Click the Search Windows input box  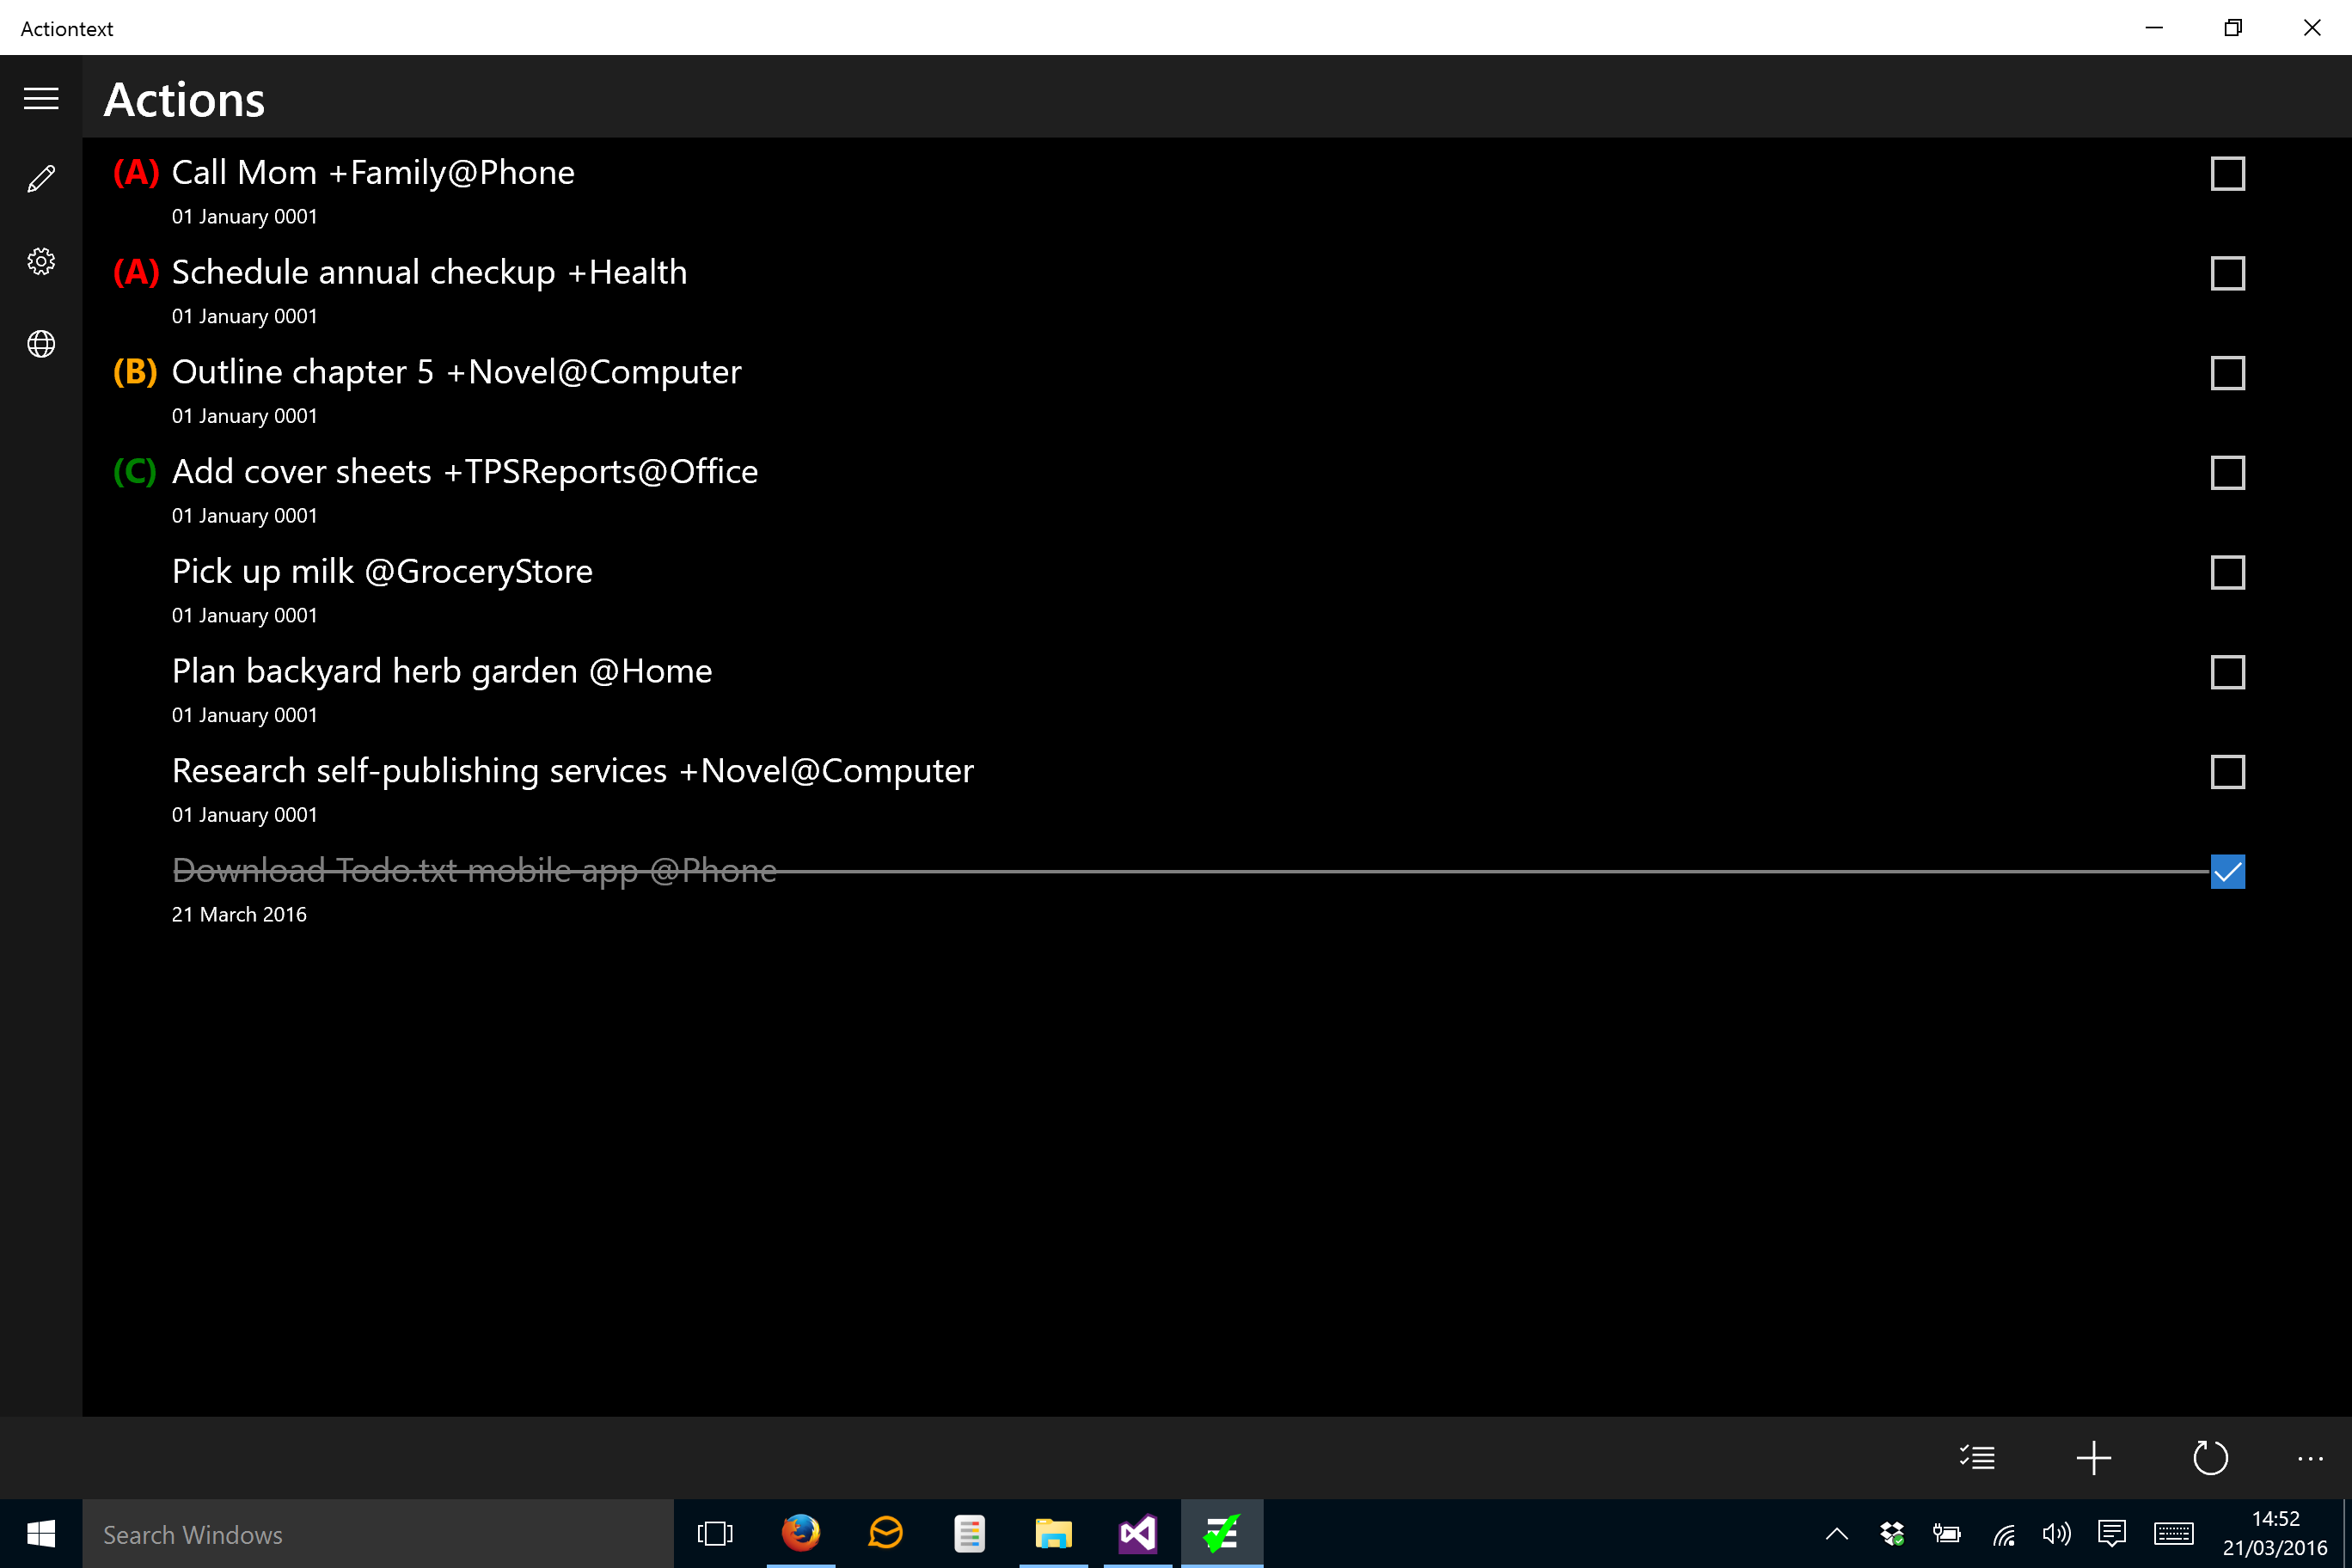point(378,1534)
